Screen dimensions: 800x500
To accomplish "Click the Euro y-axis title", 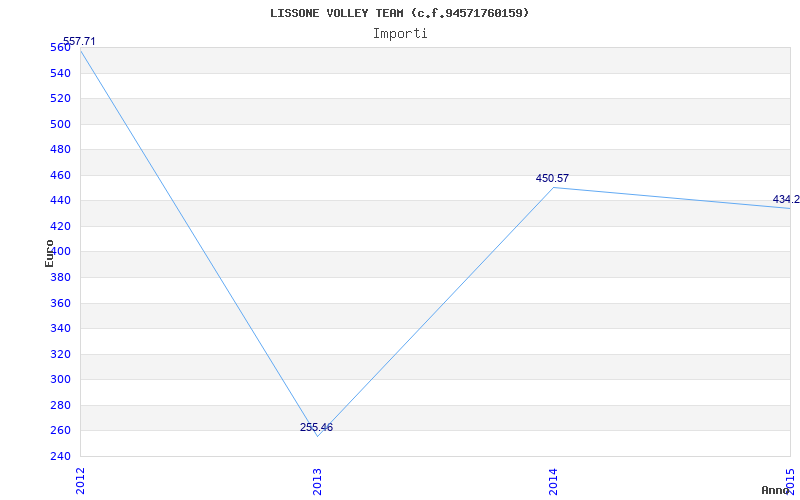I will click(x=49, y=253).
